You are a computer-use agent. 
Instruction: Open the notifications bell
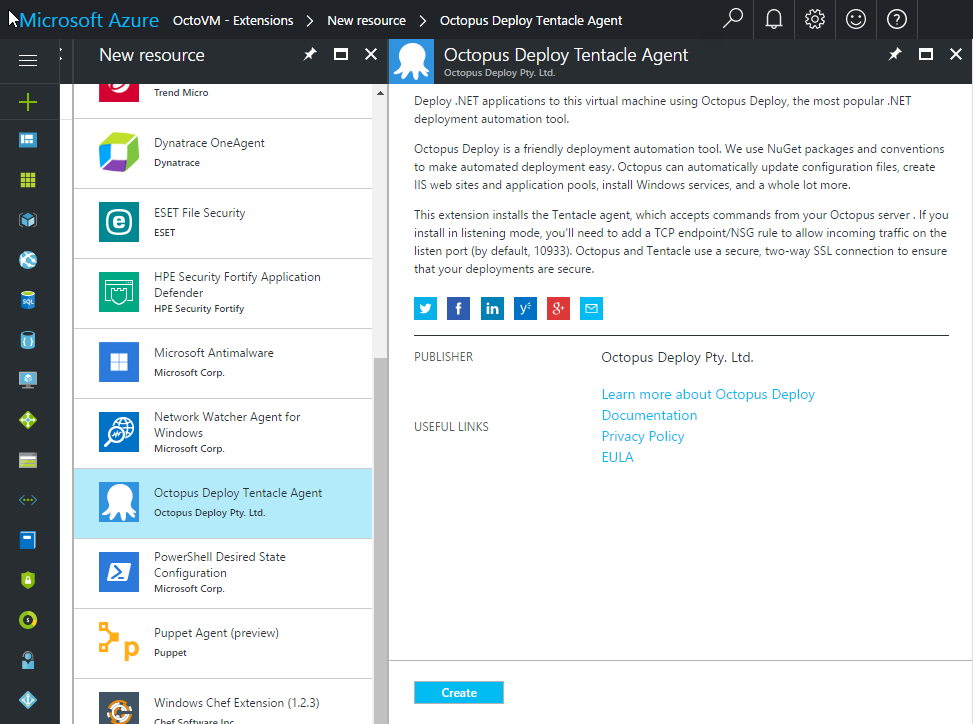point(774,19)
